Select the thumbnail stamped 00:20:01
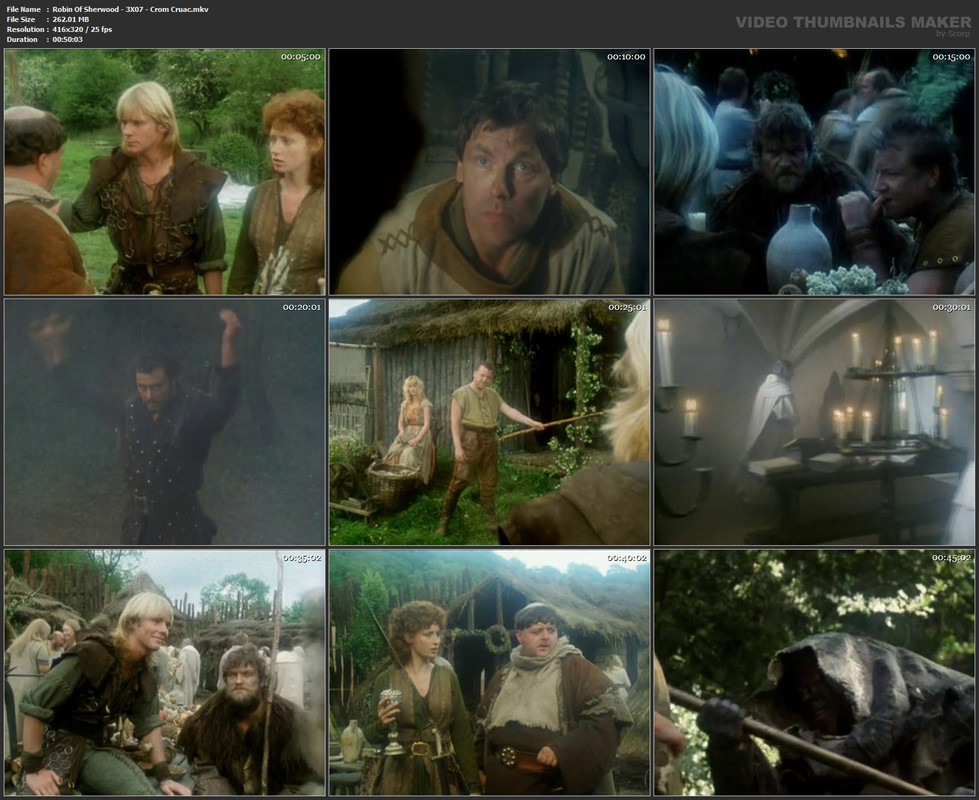 coord(165,422)
